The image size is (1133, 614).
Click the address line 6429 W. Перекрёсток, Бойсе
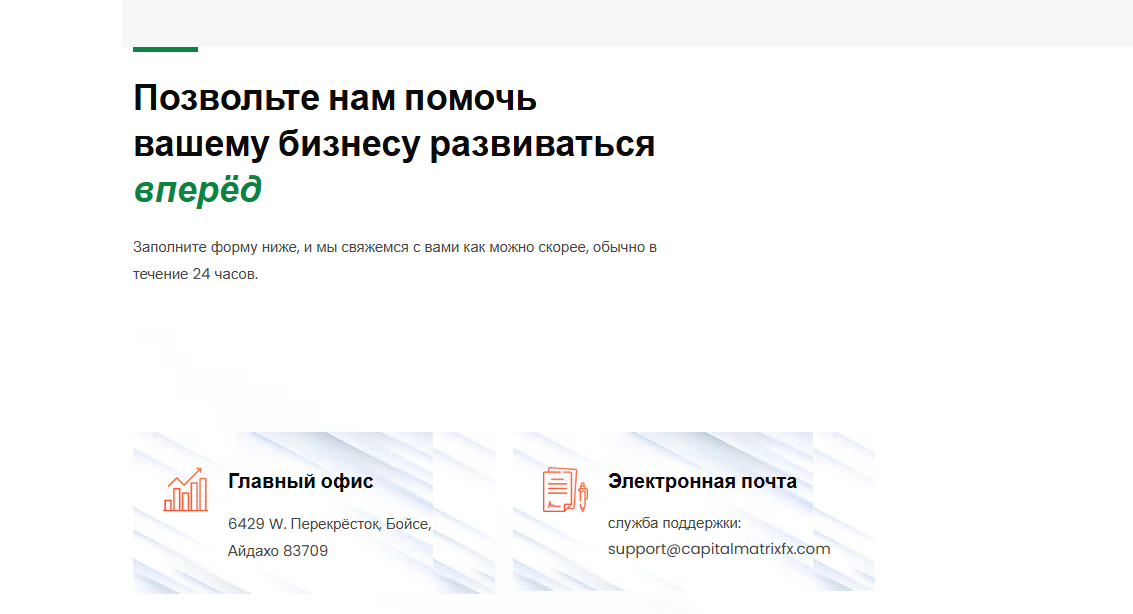click(x=329, y=524)
